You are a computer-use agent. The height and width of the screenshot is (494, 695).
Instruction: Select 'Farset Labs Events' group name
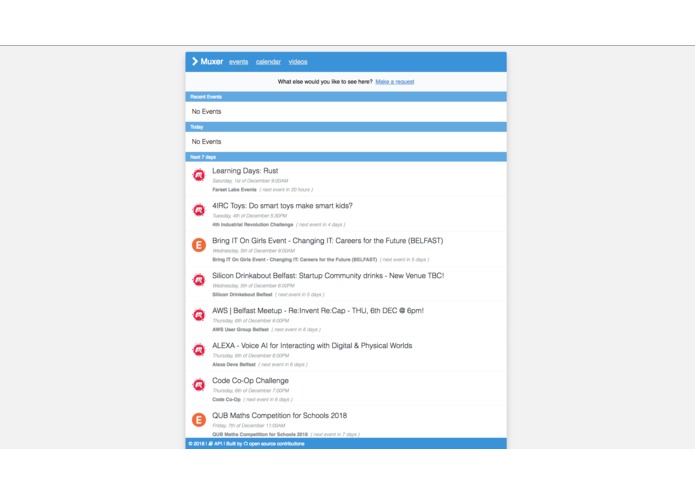(x=234, y=190)
